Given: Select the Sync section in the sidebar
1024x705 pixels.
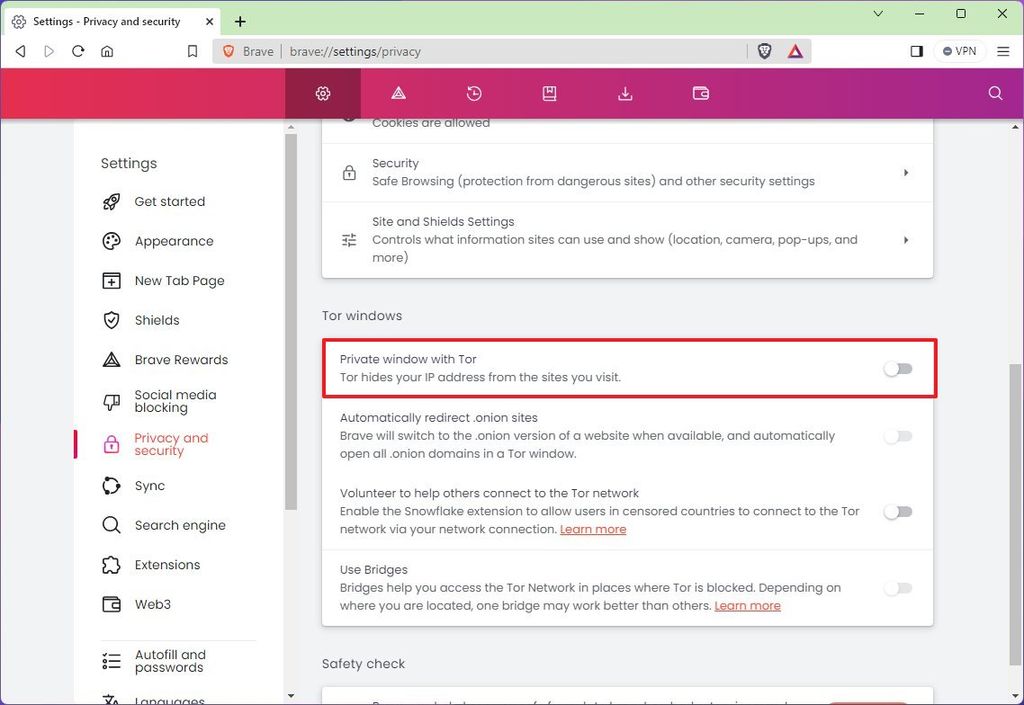Looking at the screenshot, I should pyautogui.click(x=150, y=485).
